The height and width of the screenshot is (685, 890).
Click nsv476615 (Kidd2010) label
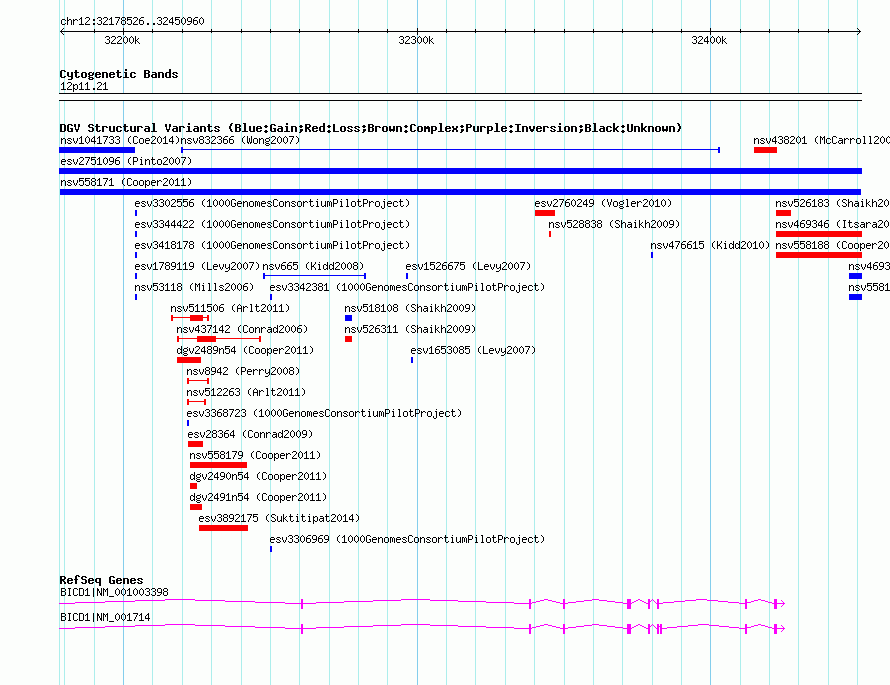[x=710, y=245]
